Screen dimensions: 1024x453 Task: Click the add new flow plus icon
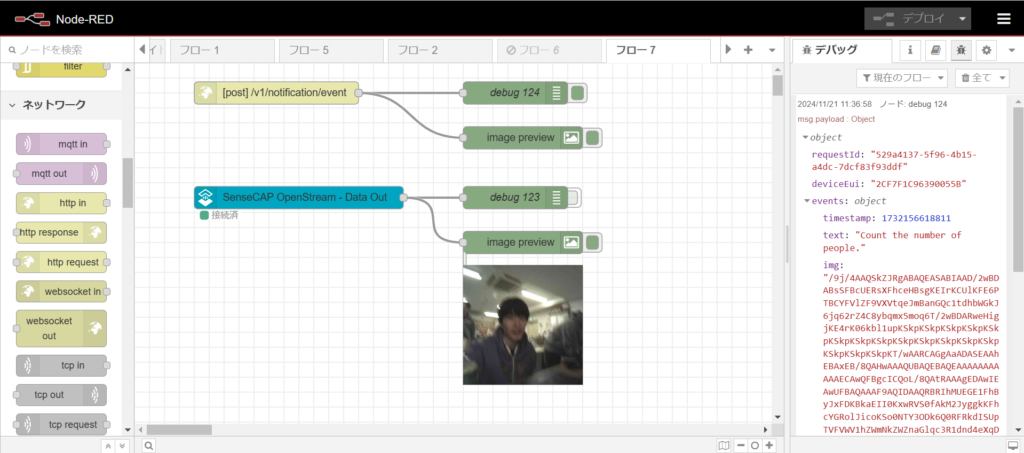[748, 50]
